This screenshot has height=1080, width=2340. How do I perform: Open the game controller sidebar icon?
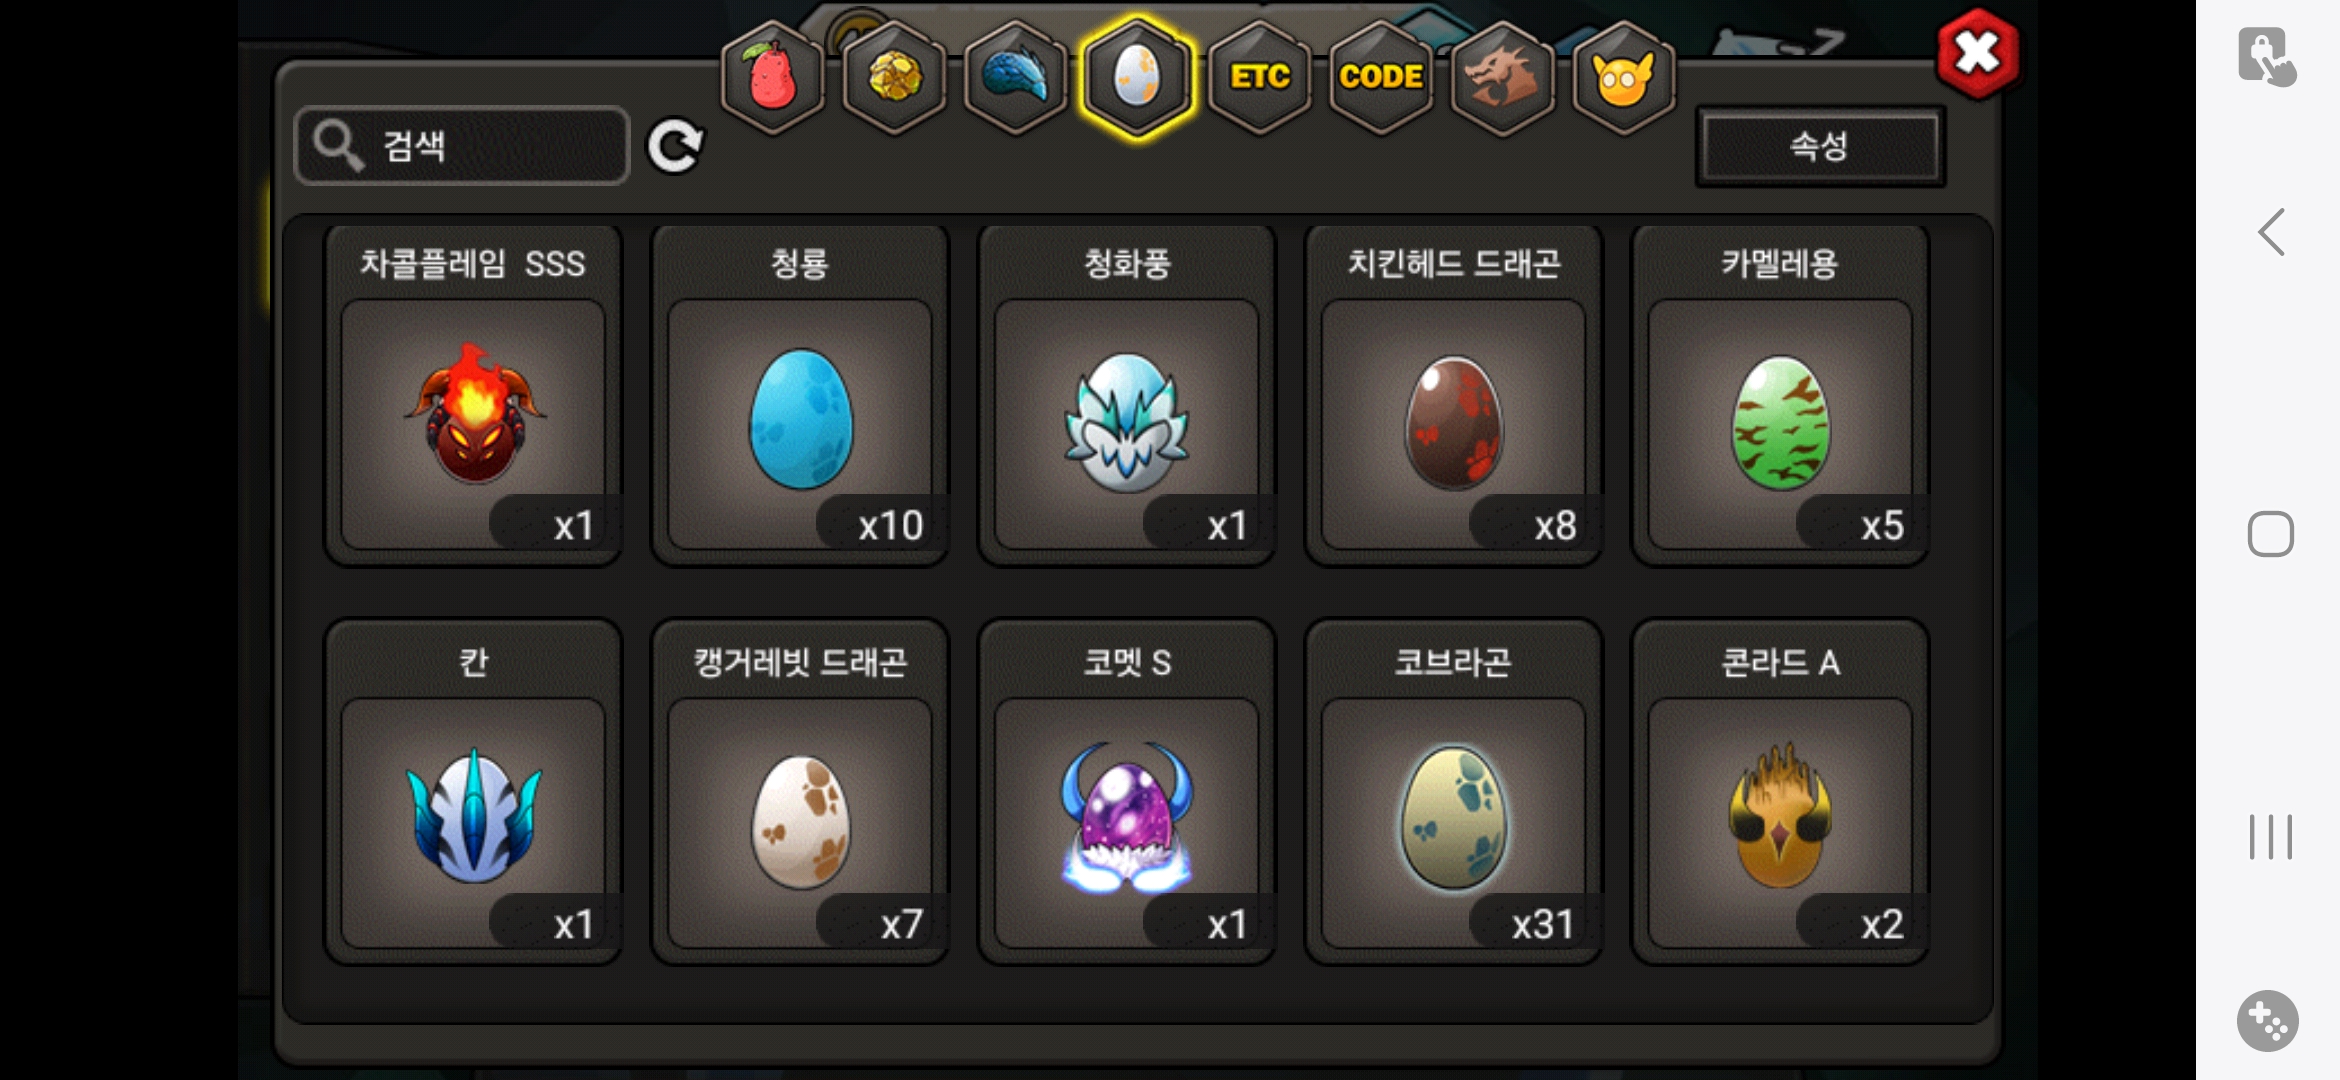2267,1021
